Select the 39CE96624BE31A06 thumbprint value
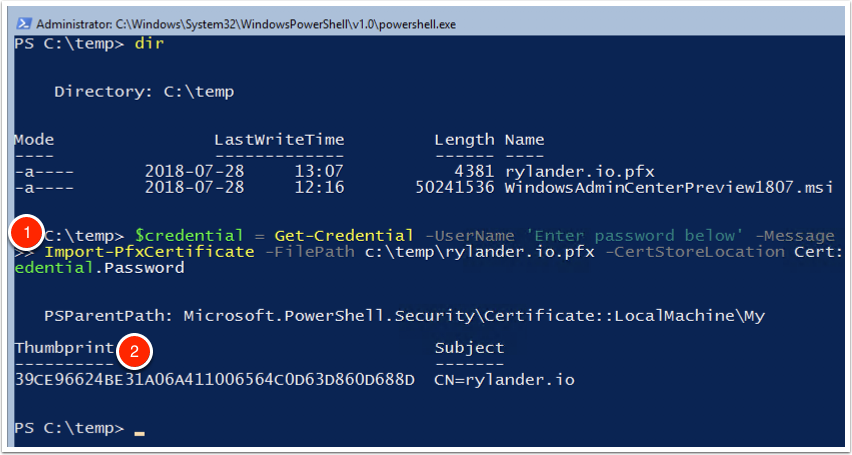This screenshot has width=852, height=455. pos(215,380)
